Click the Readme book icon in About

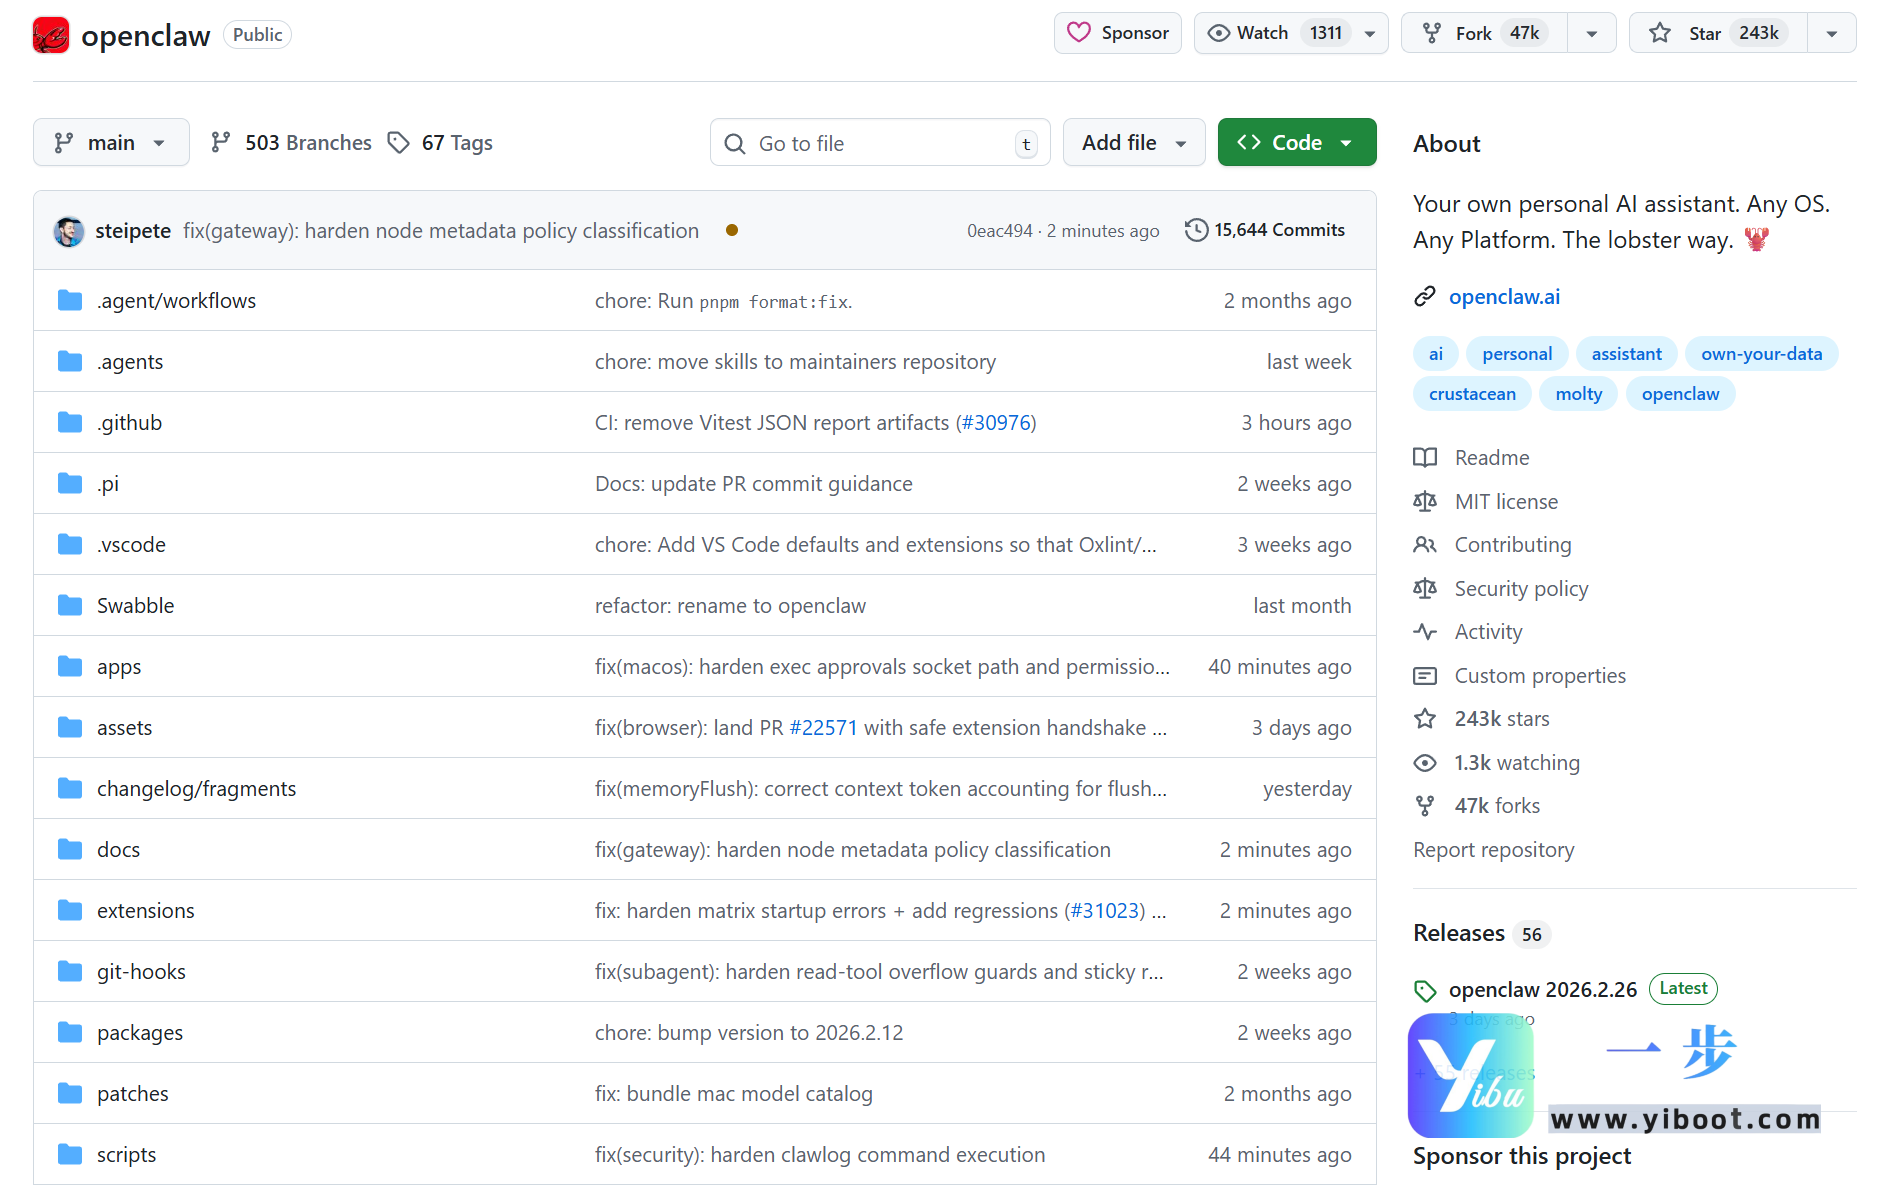tap(1425, 458)
